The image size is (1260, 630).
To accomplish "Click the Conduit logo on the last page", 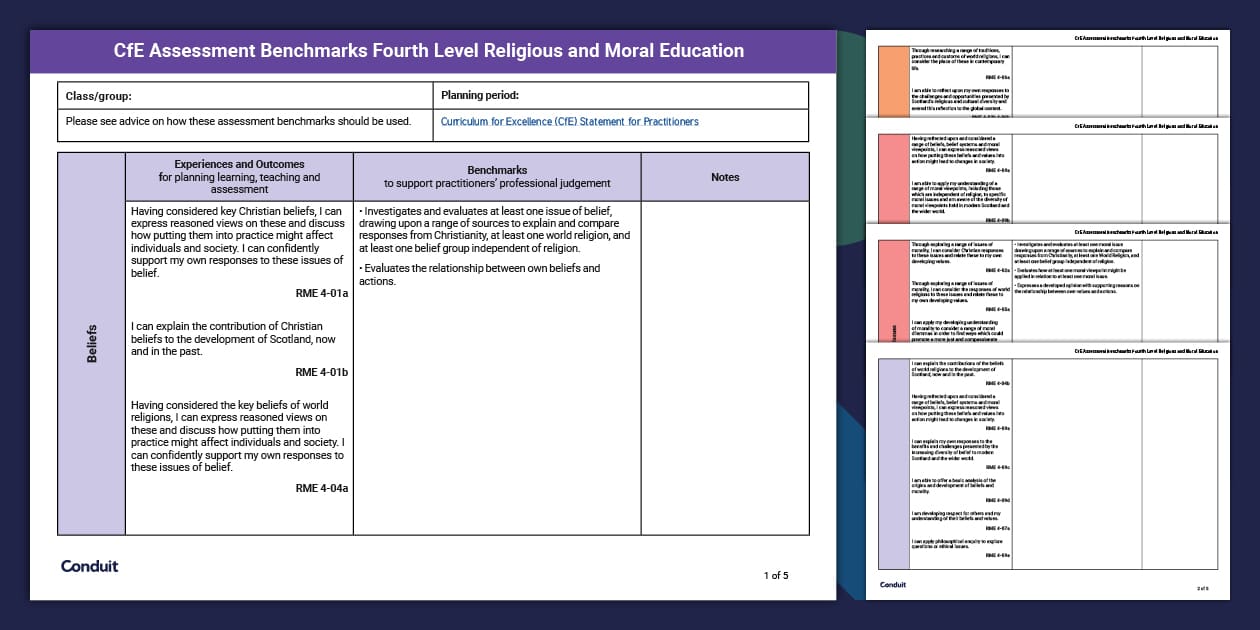I will [893, 585].
